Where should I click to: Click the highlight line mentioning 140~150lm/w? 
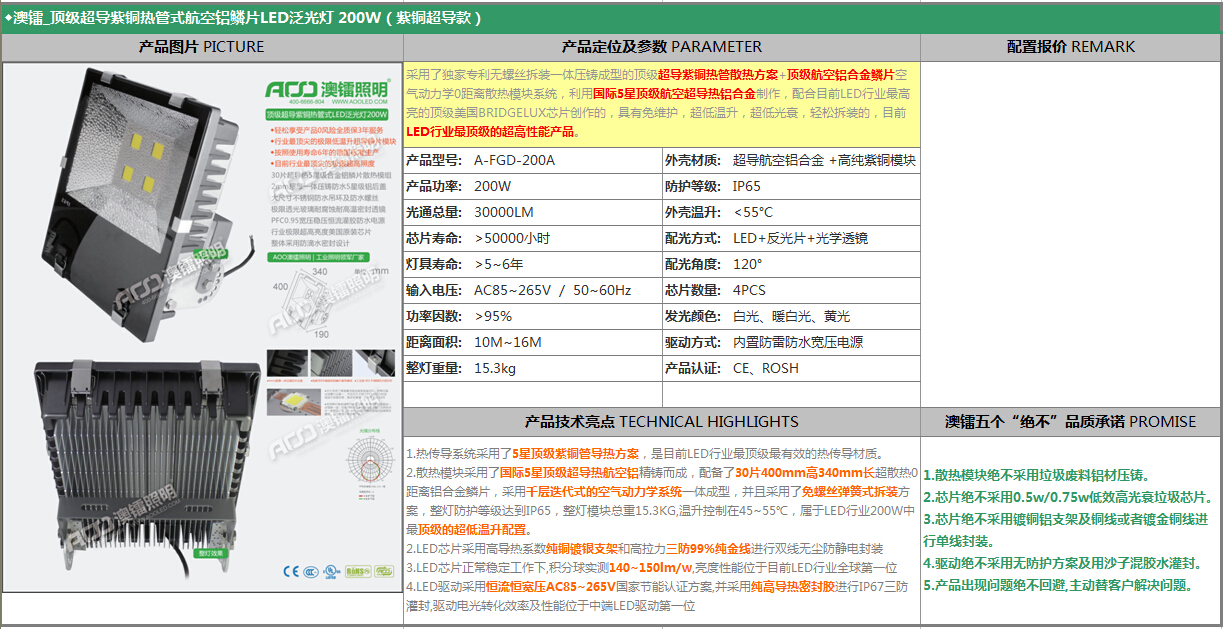click(x=651, y=567)
